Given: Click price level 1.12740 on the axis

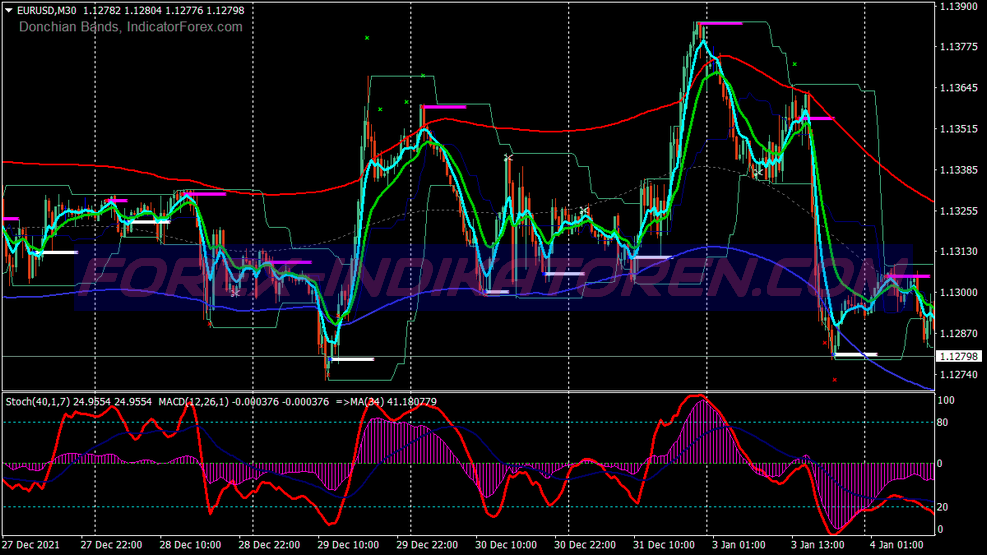Looking at the screenshot, I should click(958, 374).
